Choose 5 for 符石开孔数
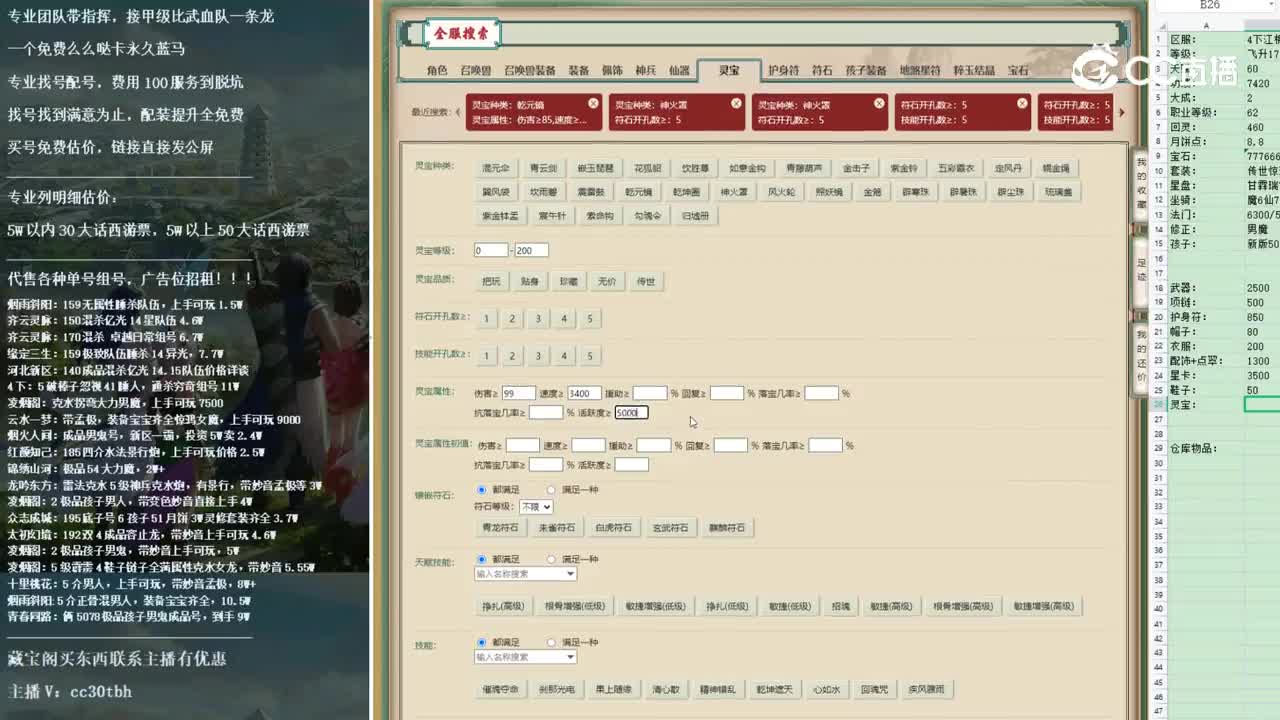This screenshot has width=1280, height=720. tap(588, 318)
